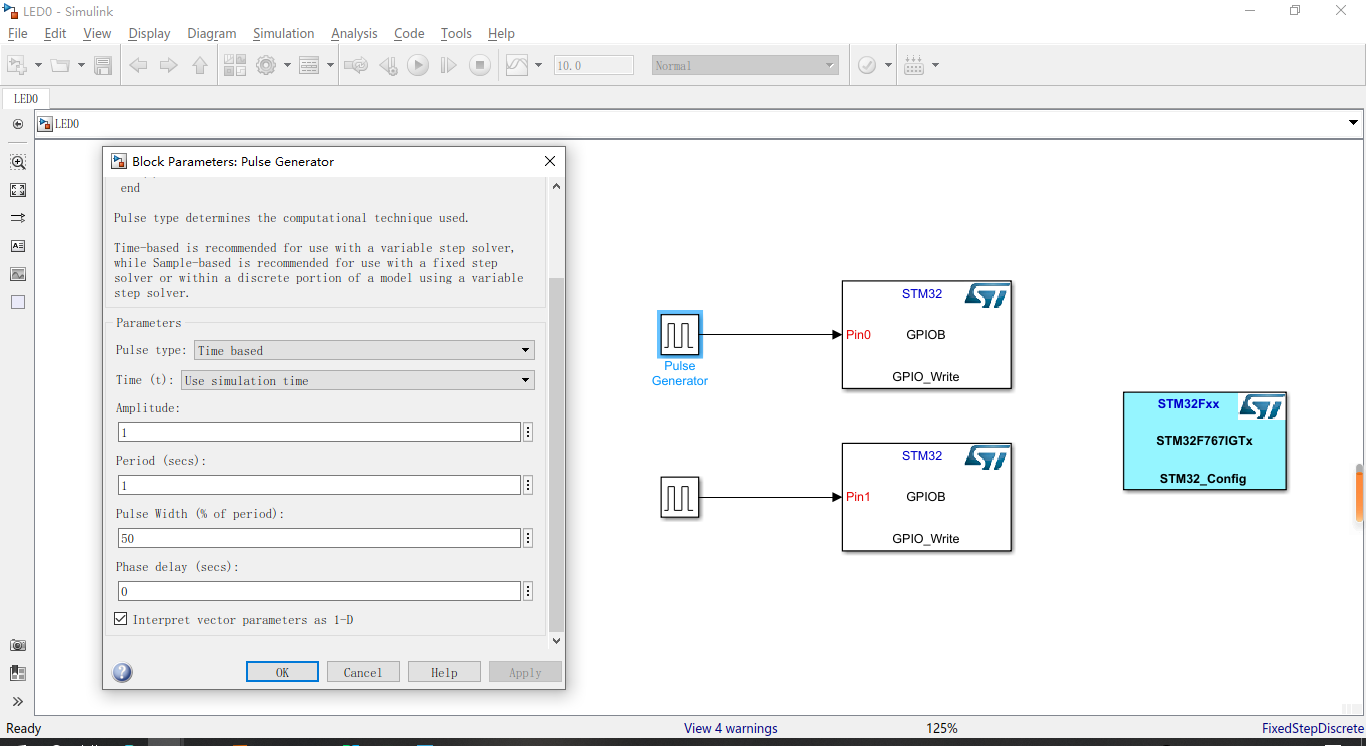Click the Fit to View palette icon
The height and width of the screenshot is (746, 1366).
point(18,190)
